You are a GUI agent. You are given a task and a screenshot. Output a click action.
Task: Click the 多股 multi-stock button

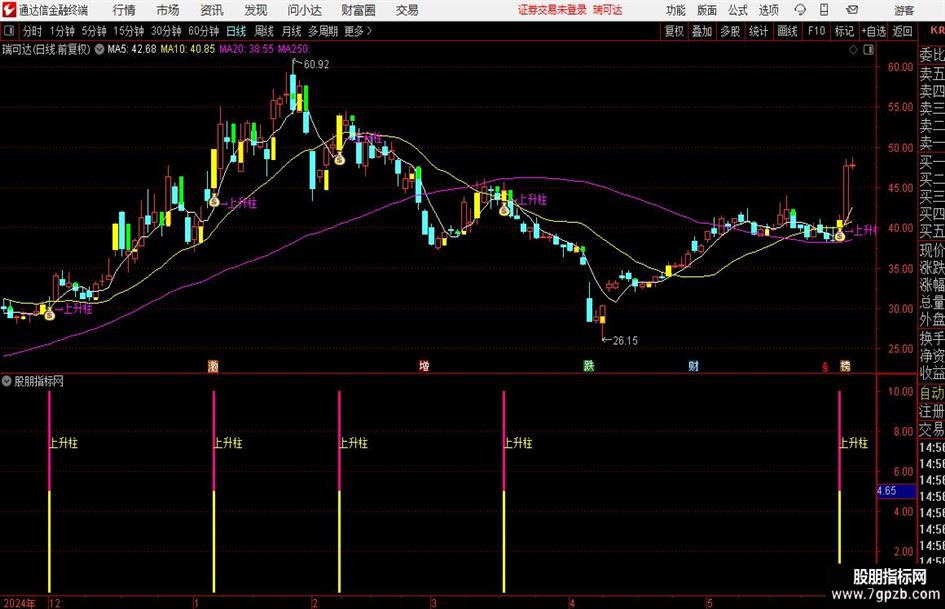tap(730, 31)
